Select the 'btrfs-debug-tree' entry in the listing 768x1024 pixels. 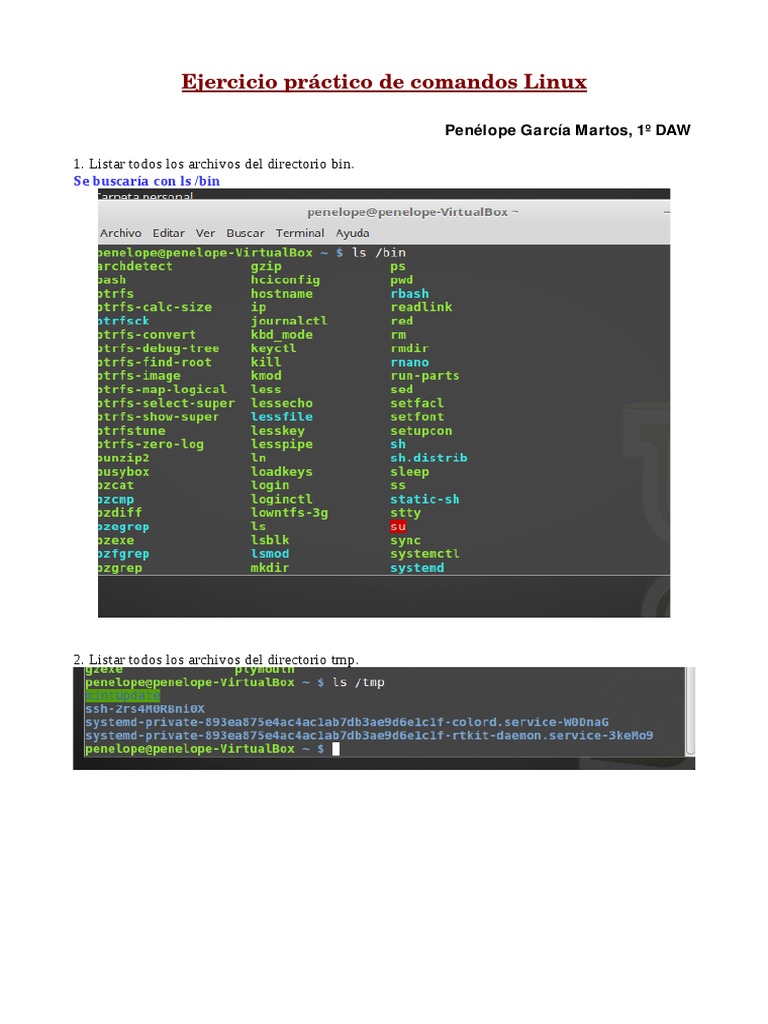(x=159, y=349)
